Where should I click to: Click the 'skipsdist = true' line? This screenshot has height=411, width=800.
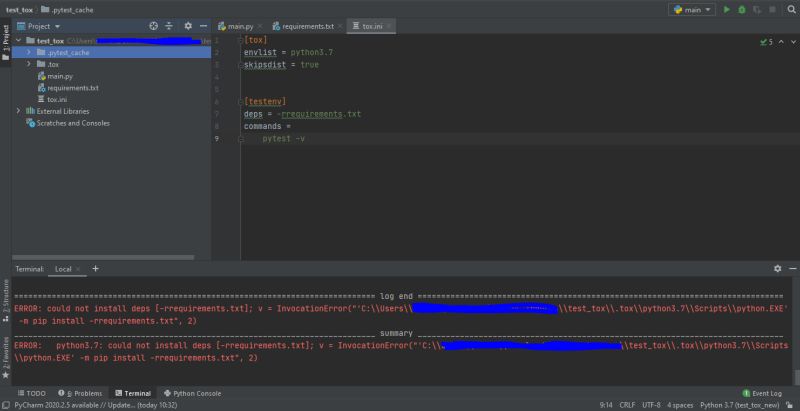click(281, 65)
